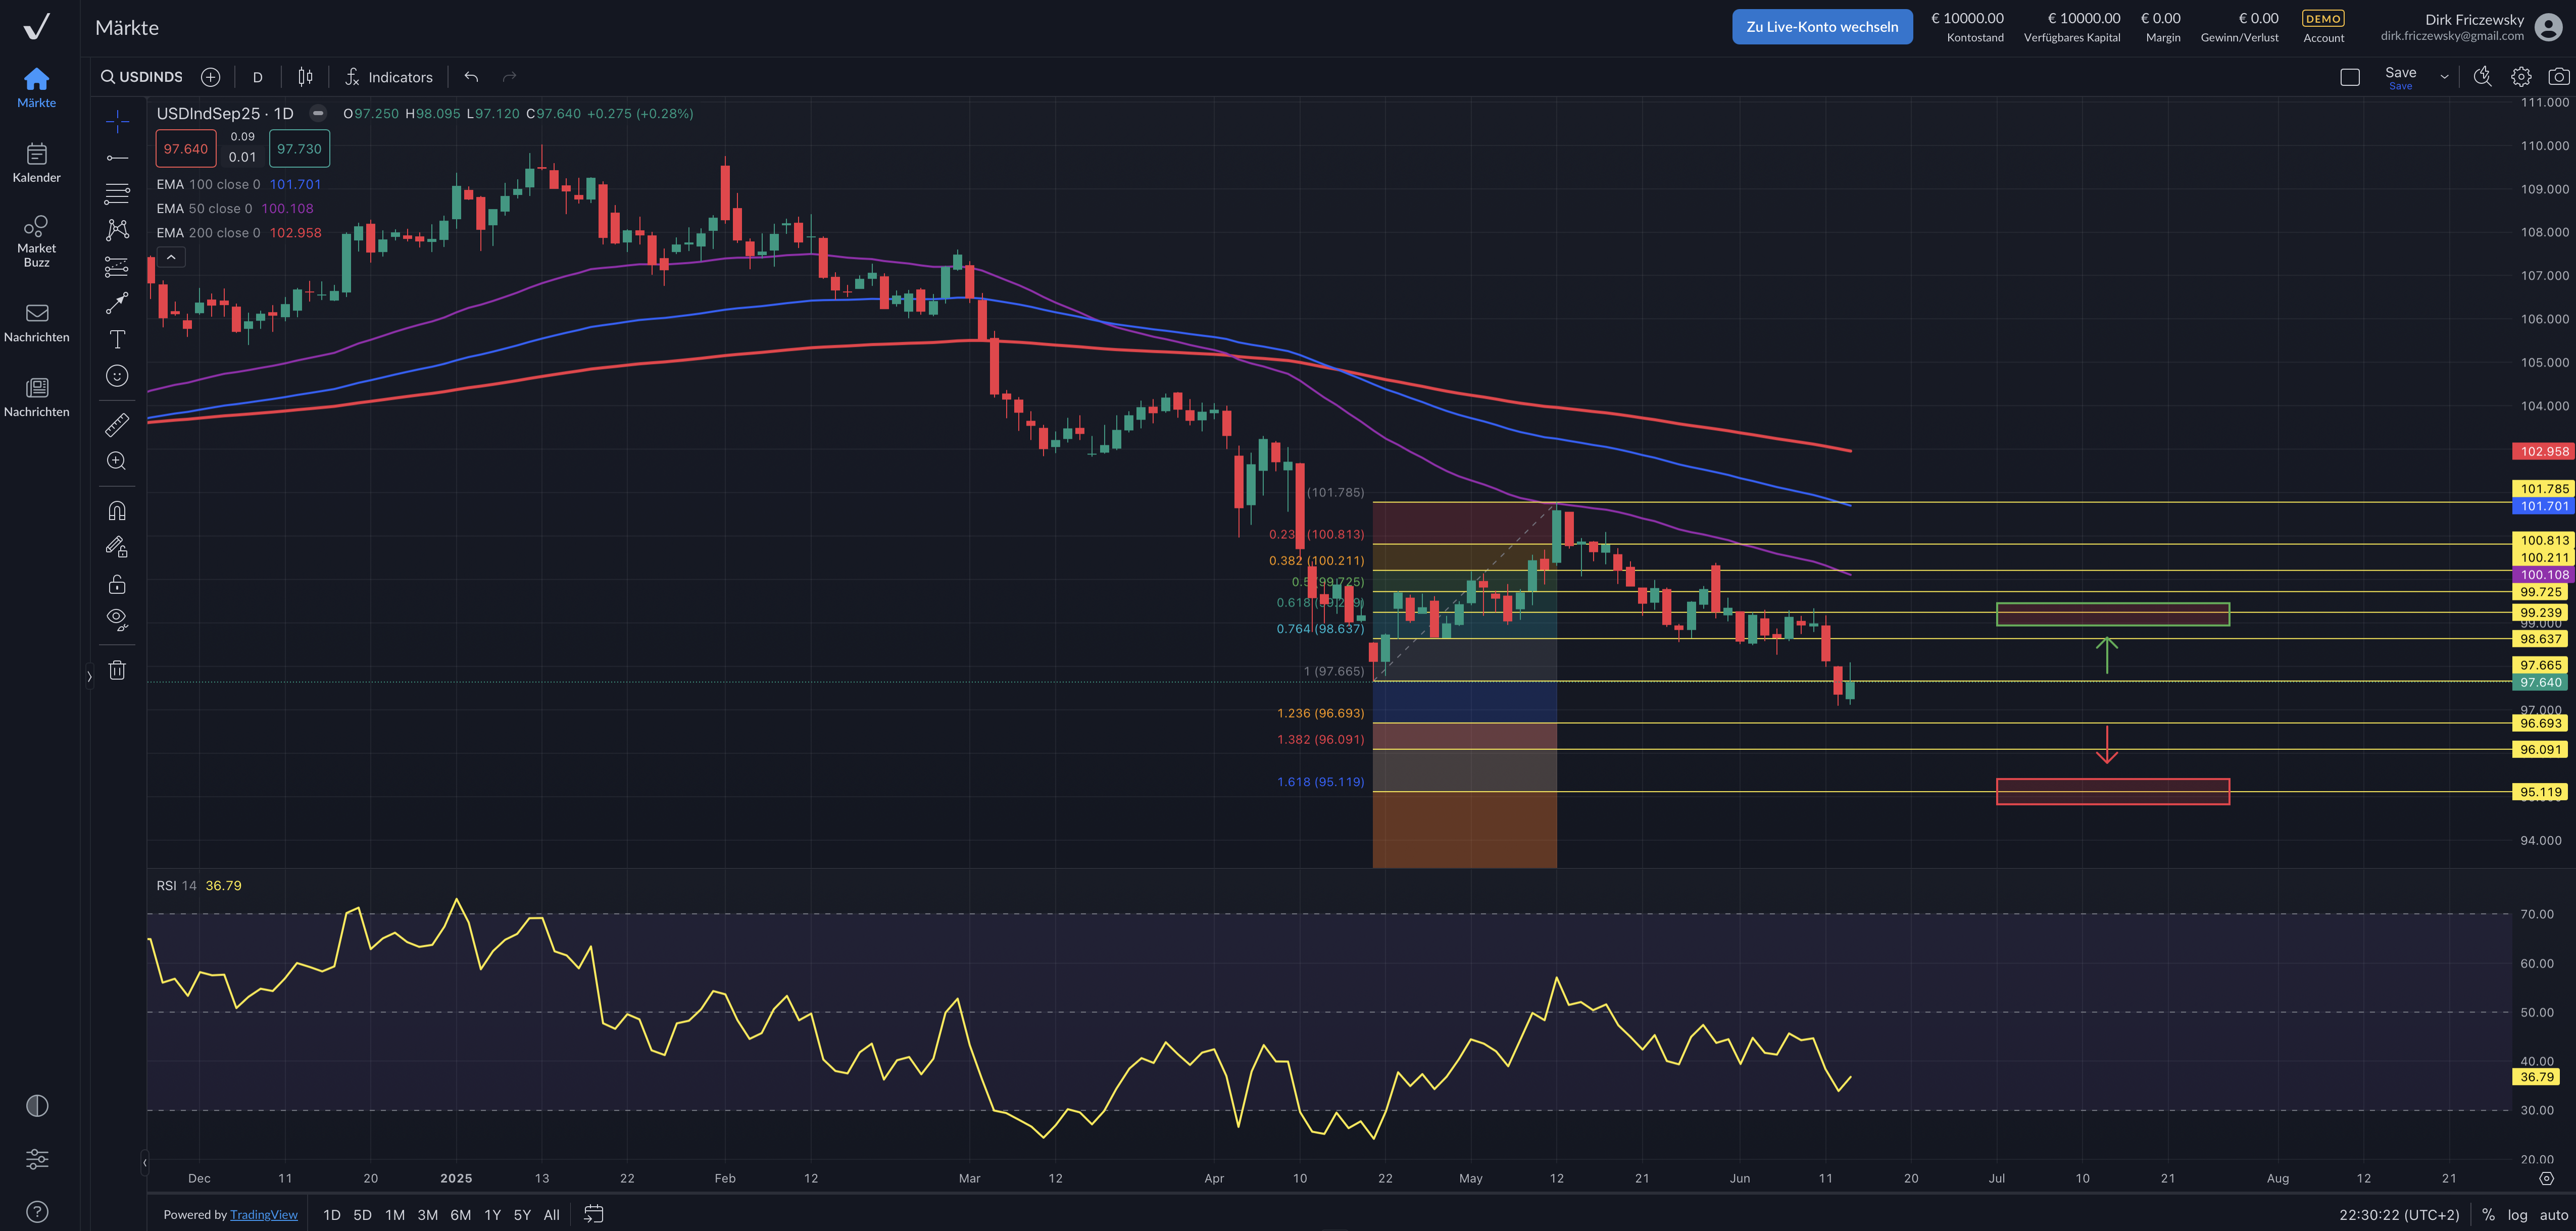Remove drawings with the trash icon
This screenshot has width=2576, height=1231.
pyautogui.click(x=117, y=669)
